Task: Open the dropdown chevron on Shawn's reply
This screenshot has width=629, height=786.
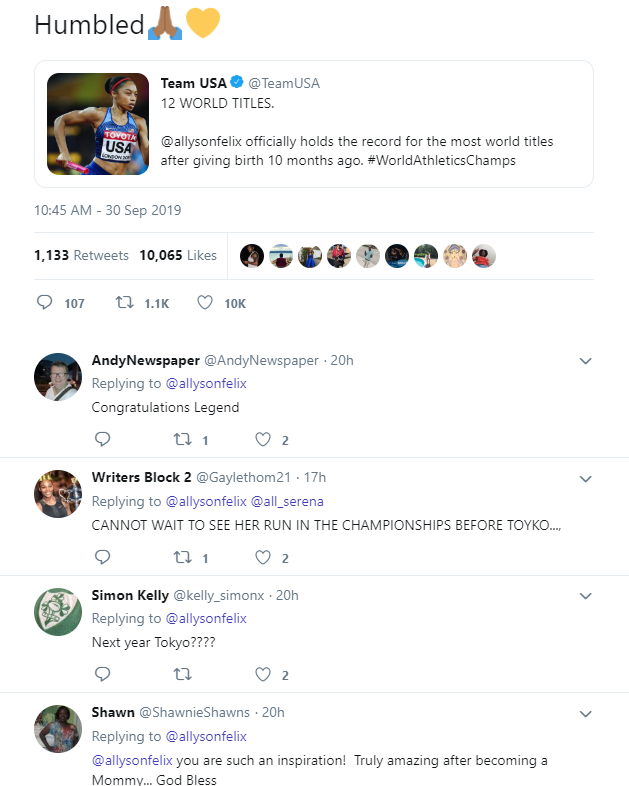Action: click(x=586, y=713)
